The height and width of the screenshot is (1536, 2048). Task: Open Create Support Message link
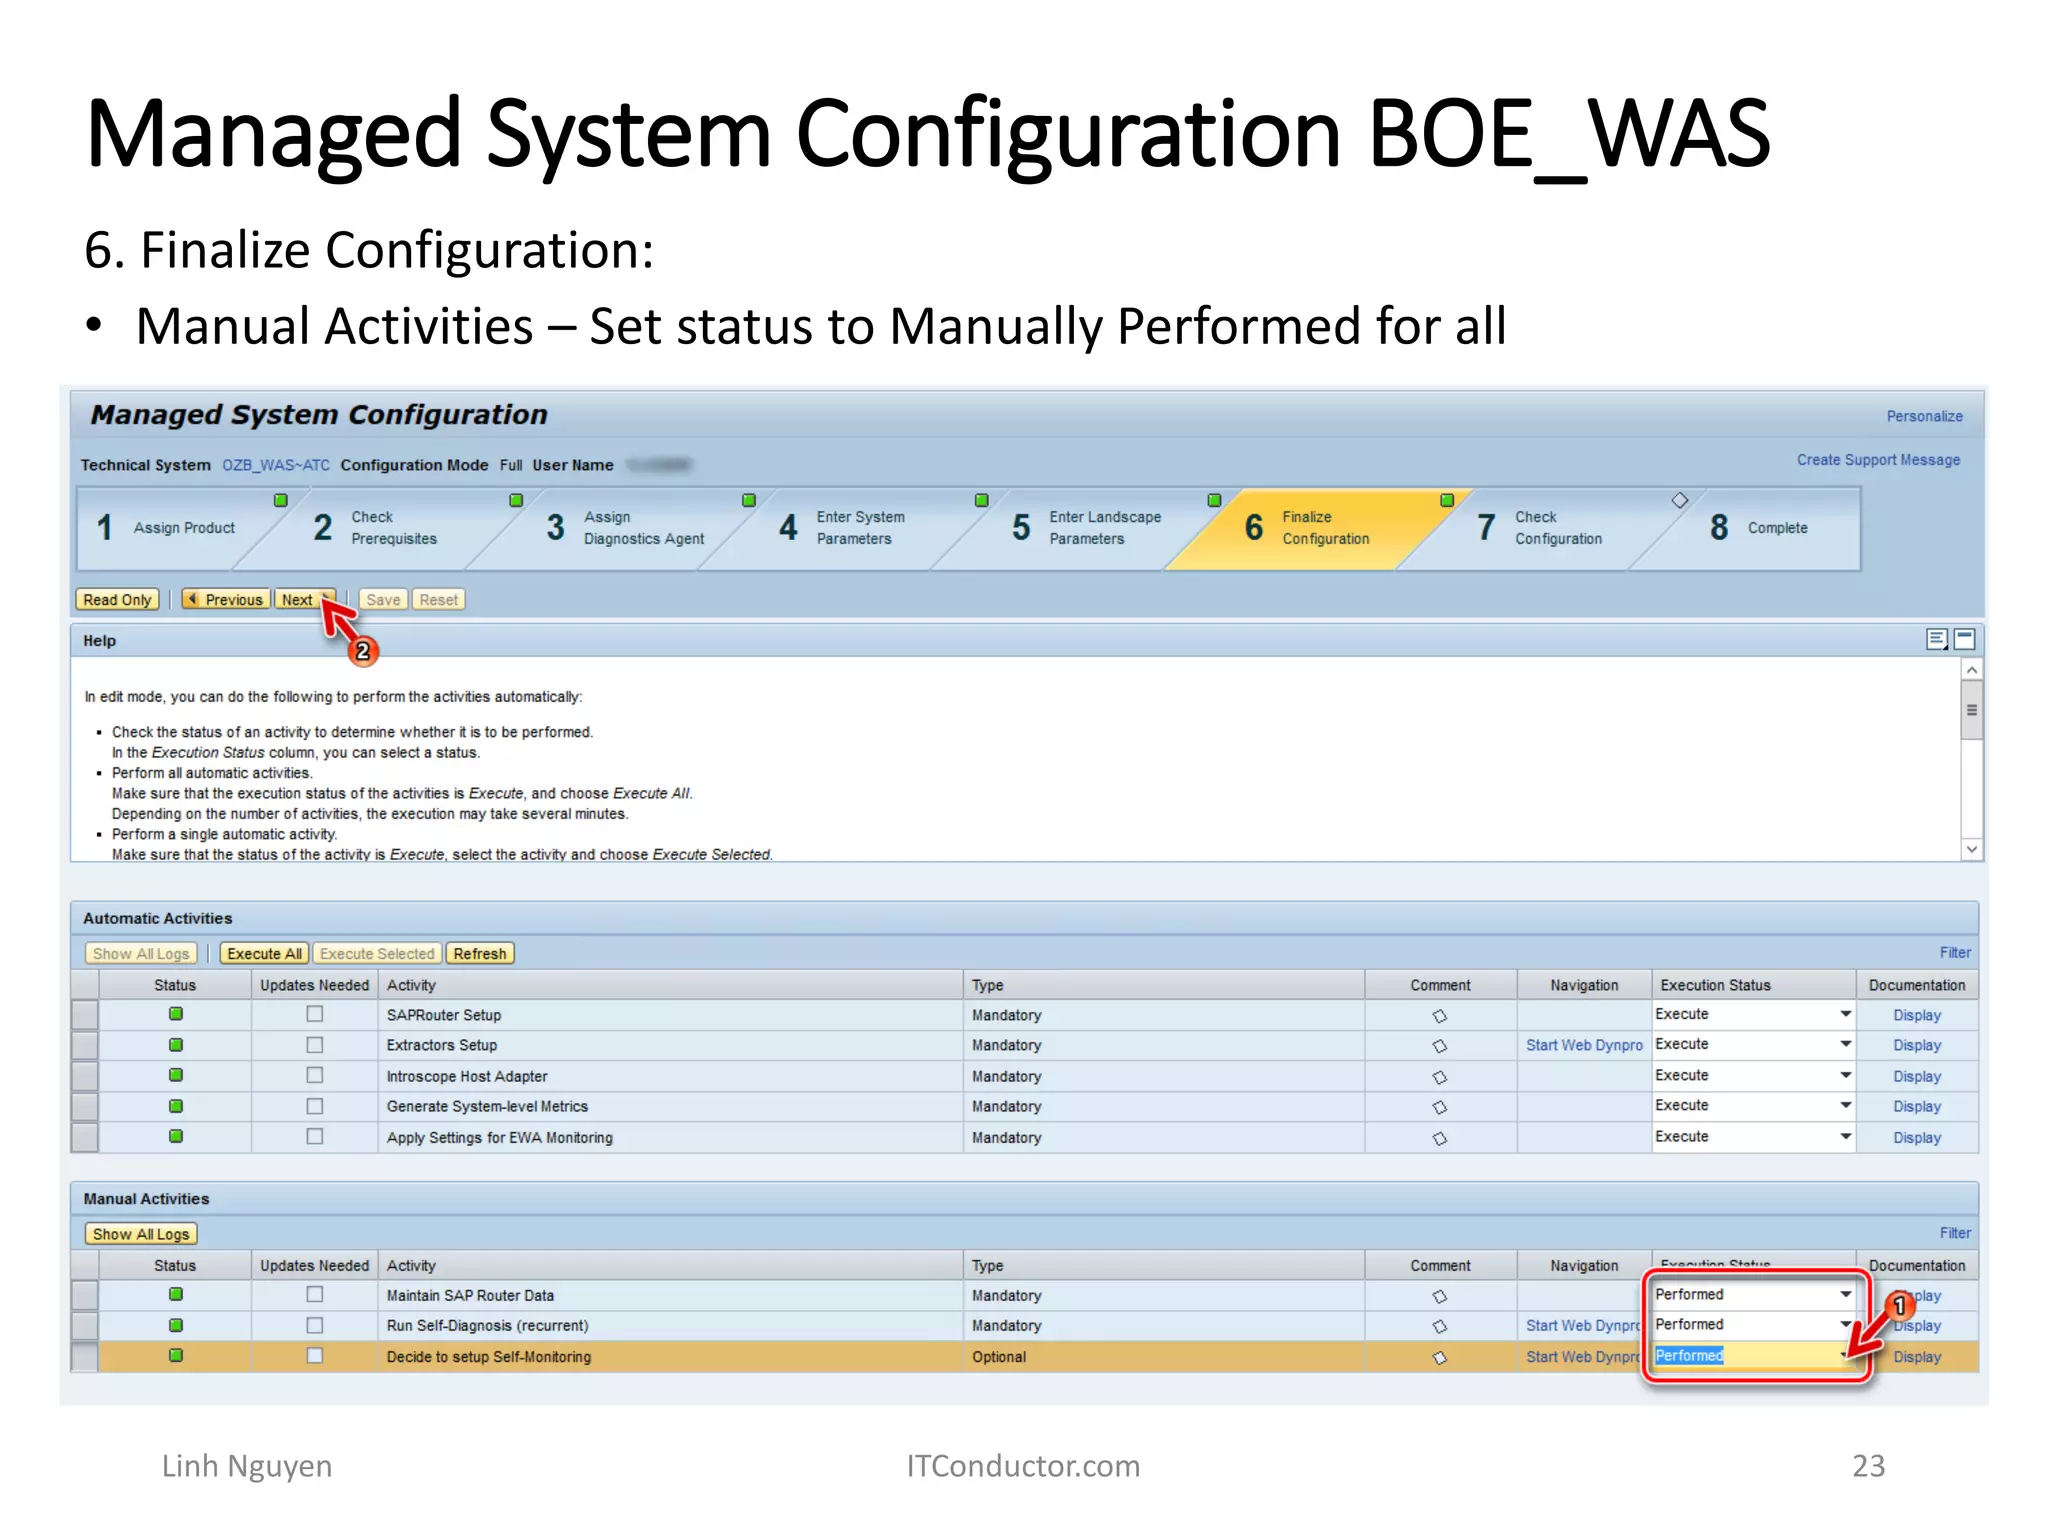coord(1877,460)
